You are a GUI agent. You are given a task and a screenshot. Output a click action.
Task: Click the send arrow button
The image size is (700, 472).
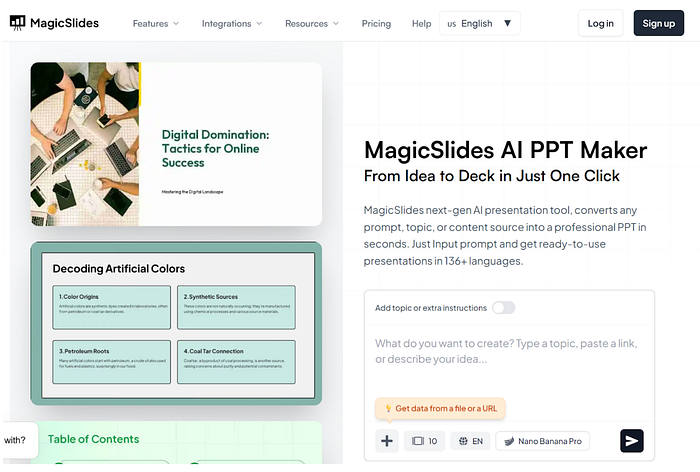pyautogui.click(x=632, y=441)
